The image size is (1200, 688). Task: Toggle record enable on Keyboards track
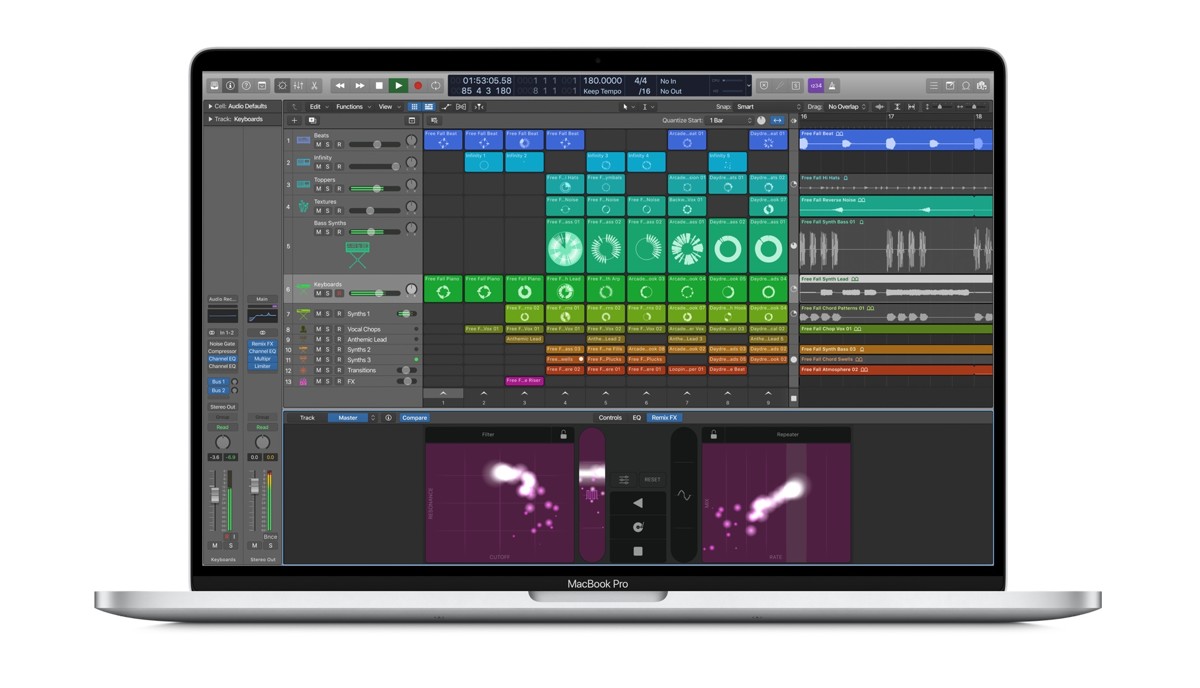pos(338,294)
